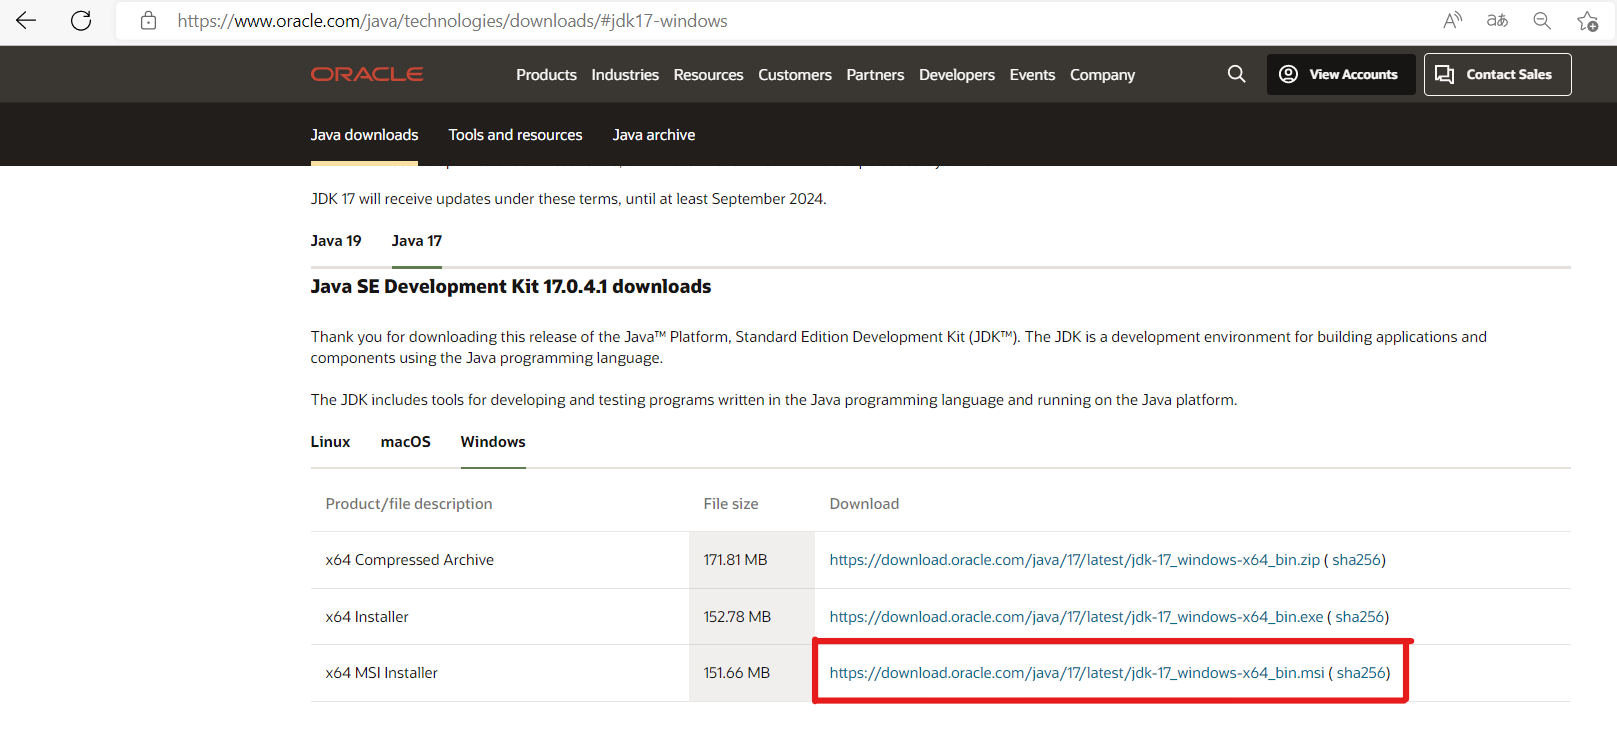
Task: Open the Industries menu
Action: click(x=625, y=75)
